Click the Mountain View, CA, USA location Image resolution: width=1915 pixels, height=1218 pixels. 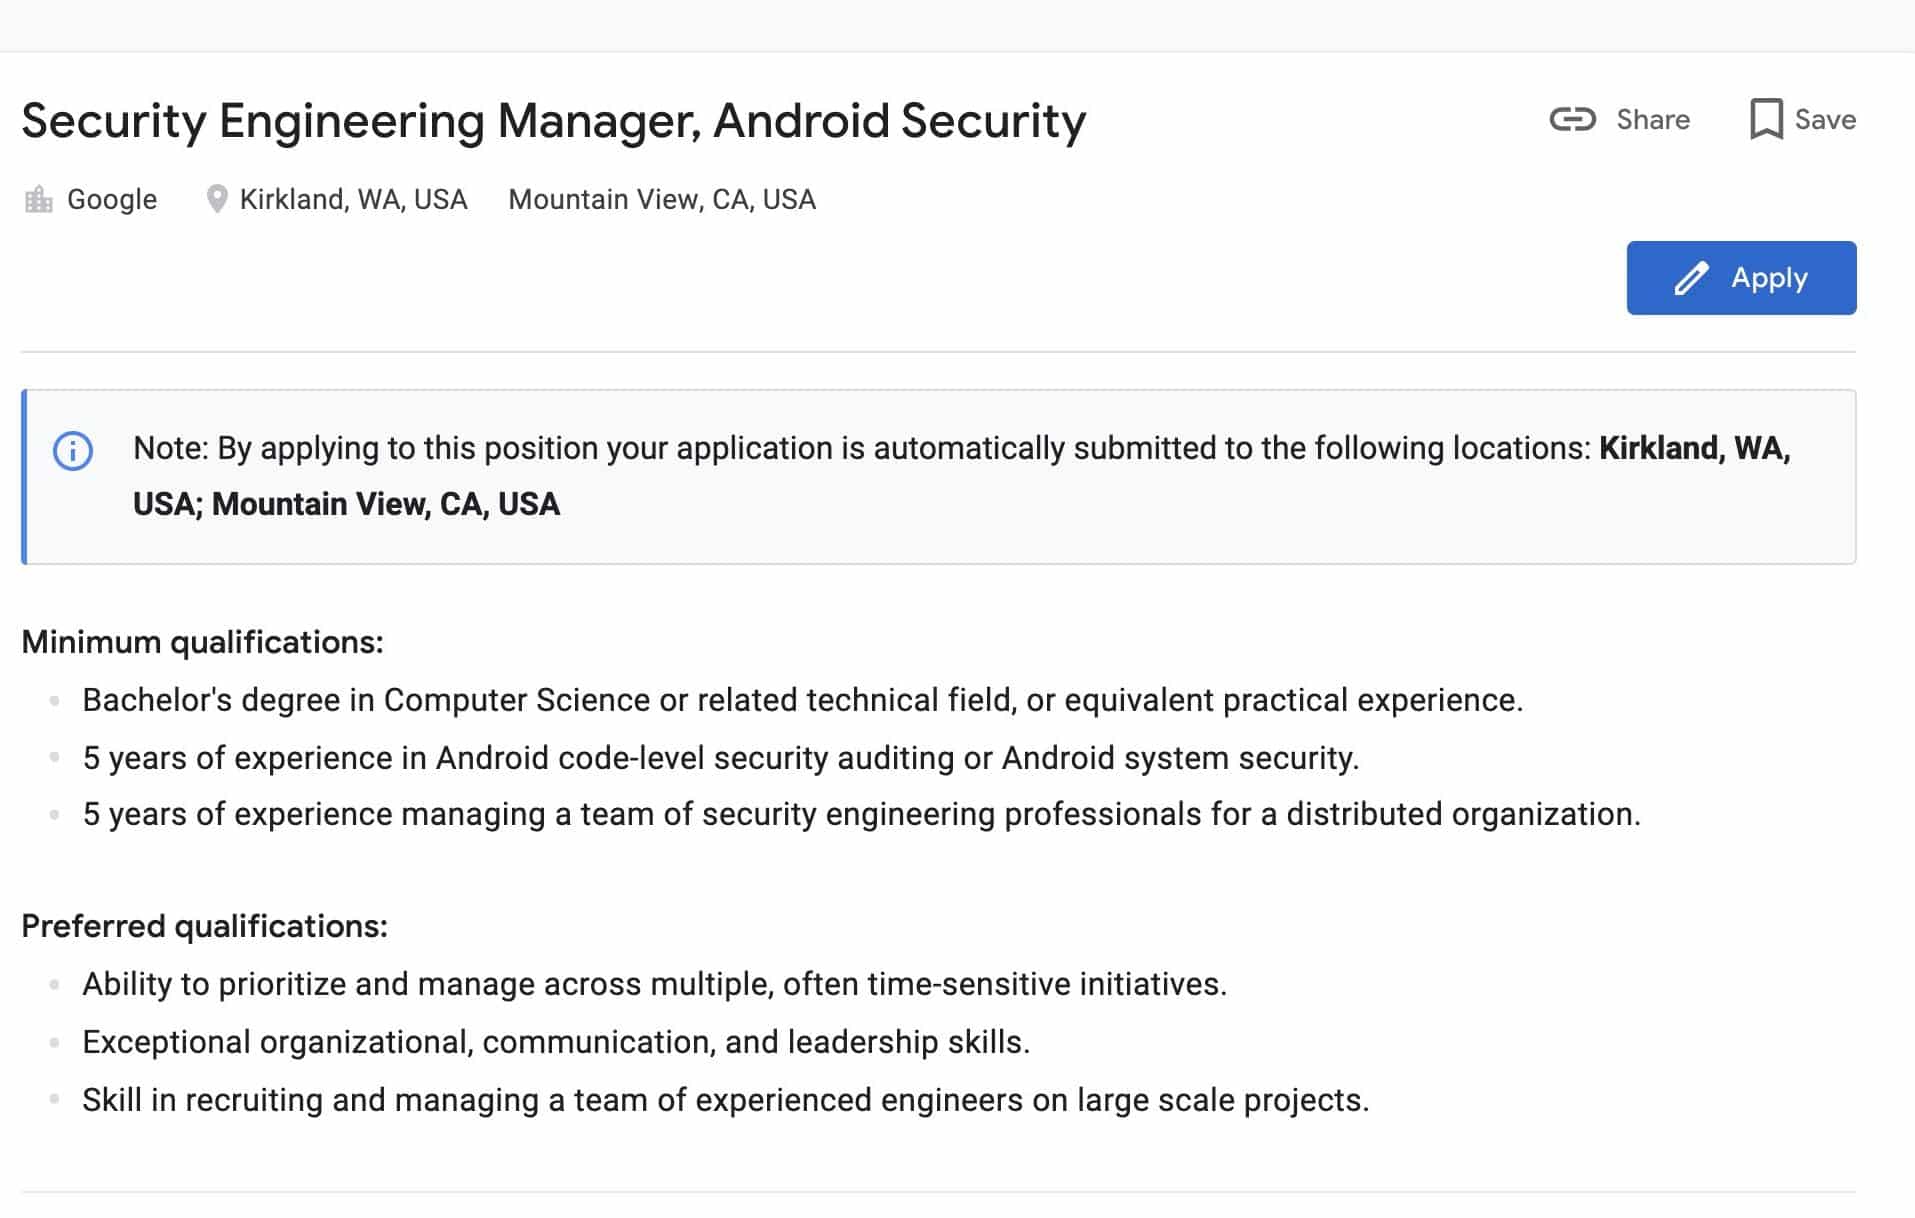(x=662, y=199)
